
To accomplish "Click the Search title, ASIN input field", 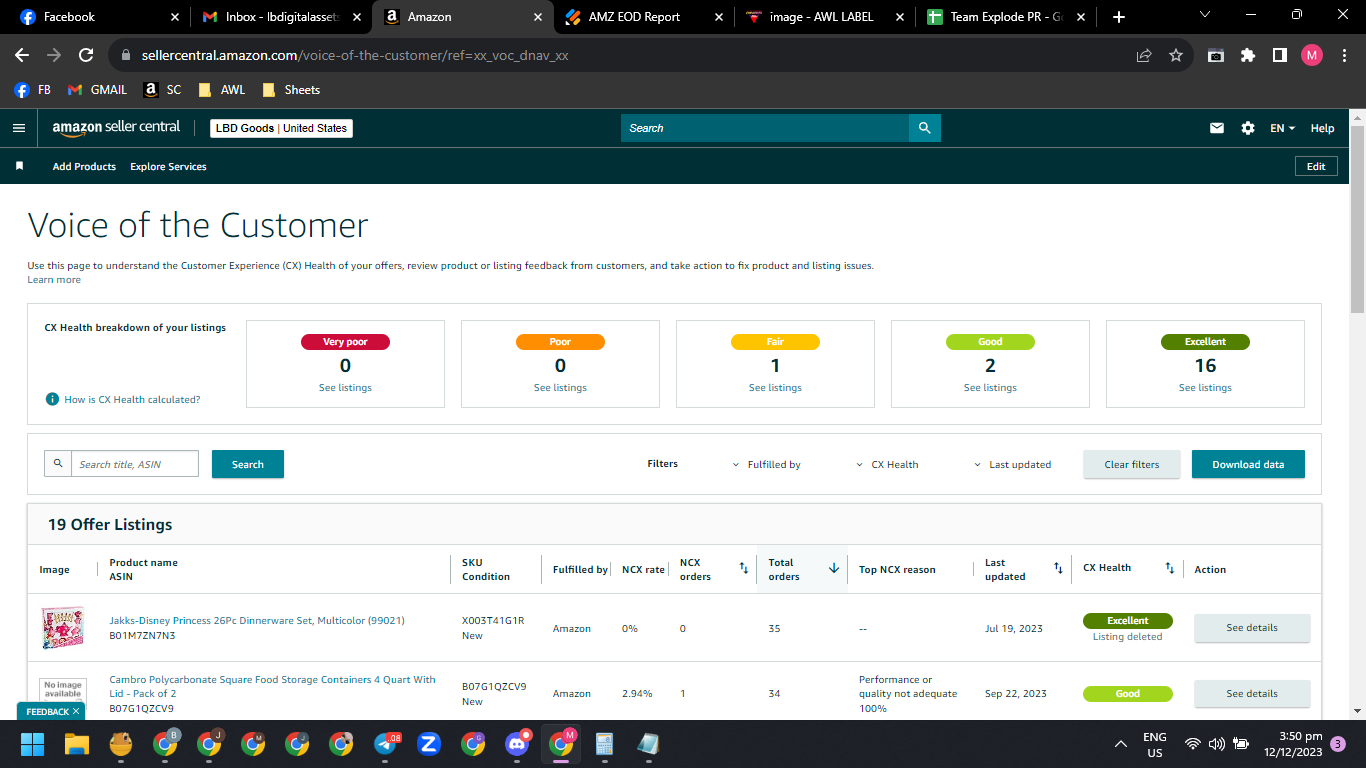I will coord(135,464).
